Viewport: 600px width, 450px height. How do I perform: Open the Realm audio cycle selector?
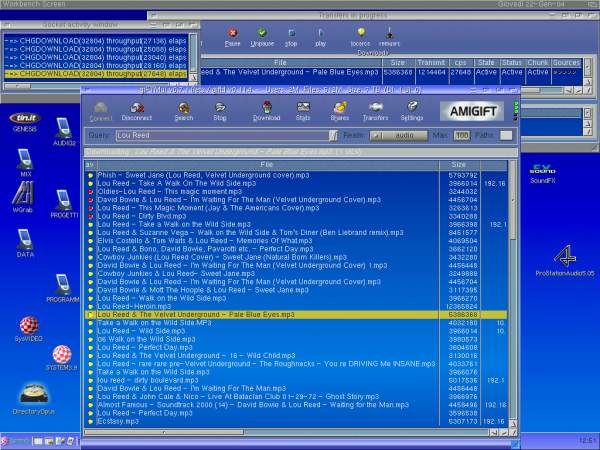click(x=398, y=135)
